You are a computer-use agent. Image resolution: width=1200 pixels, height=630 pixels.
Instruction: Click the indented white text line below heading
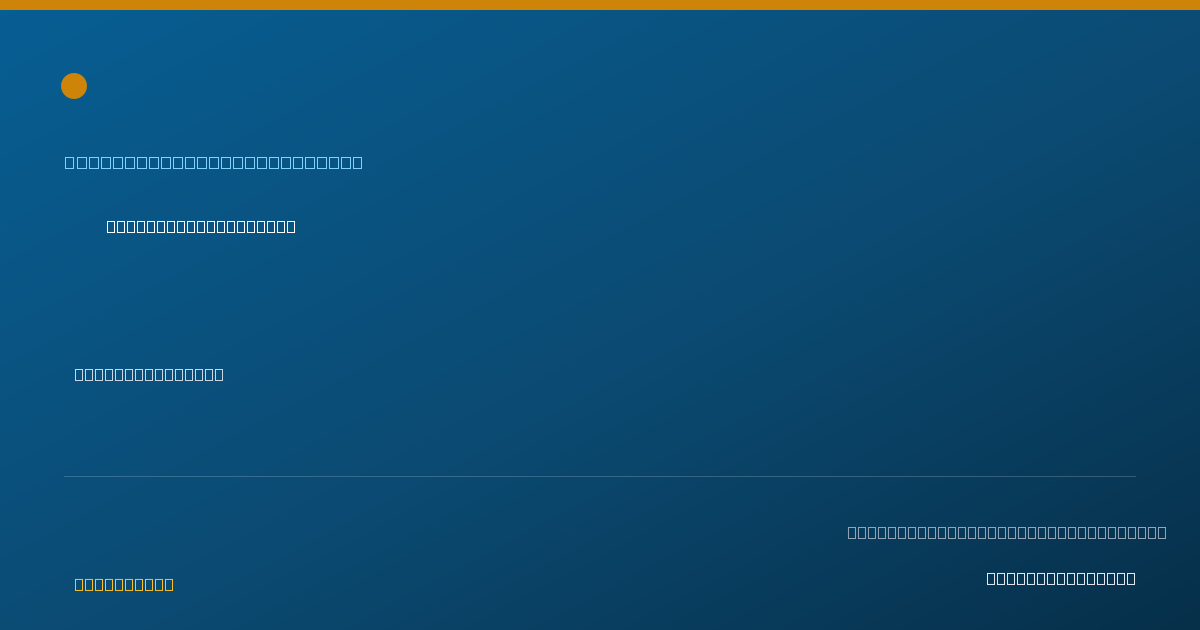pos(201,226)
